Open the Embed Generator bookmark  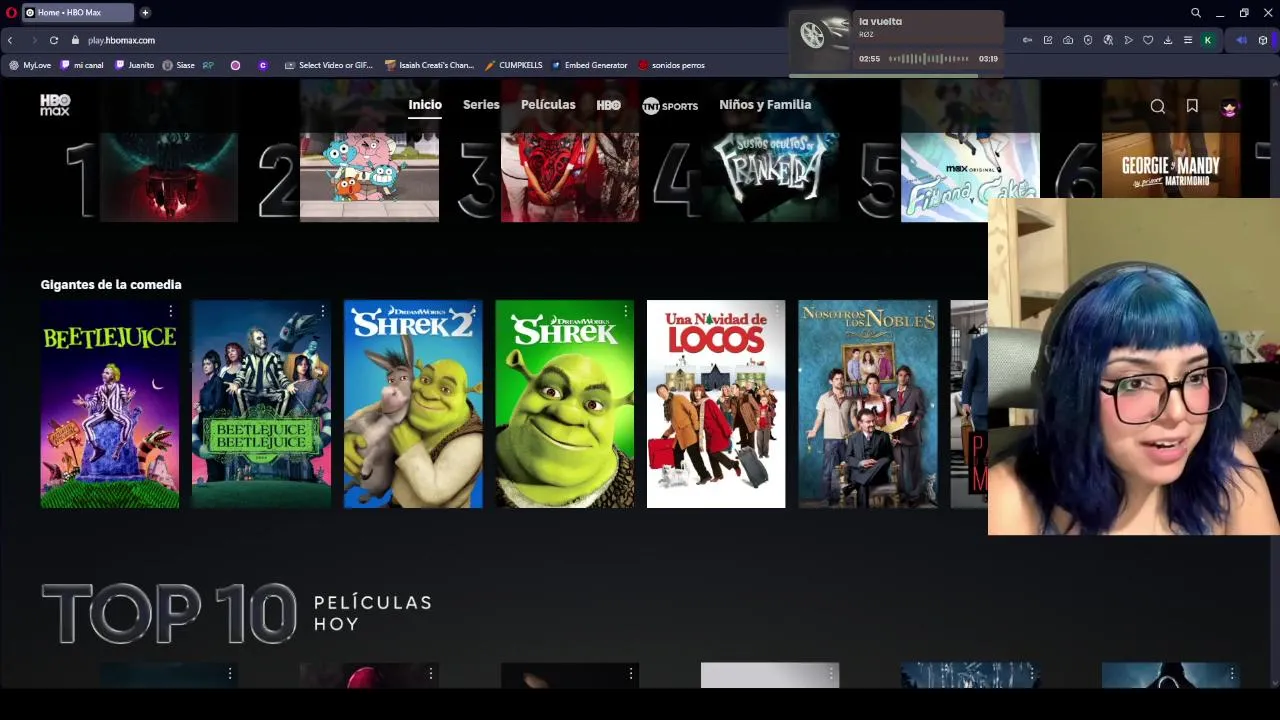(x=589, y=65)
